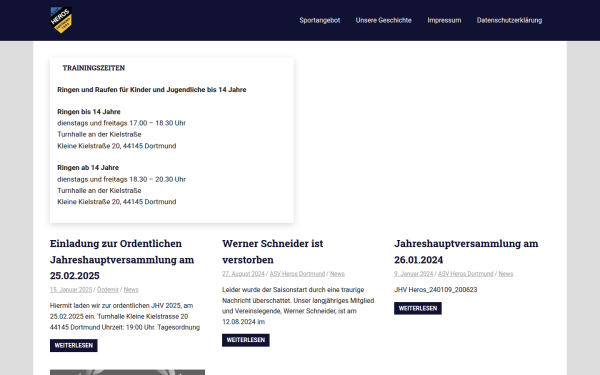Open the Sportangebot menu item

click(x=320, y=20)
